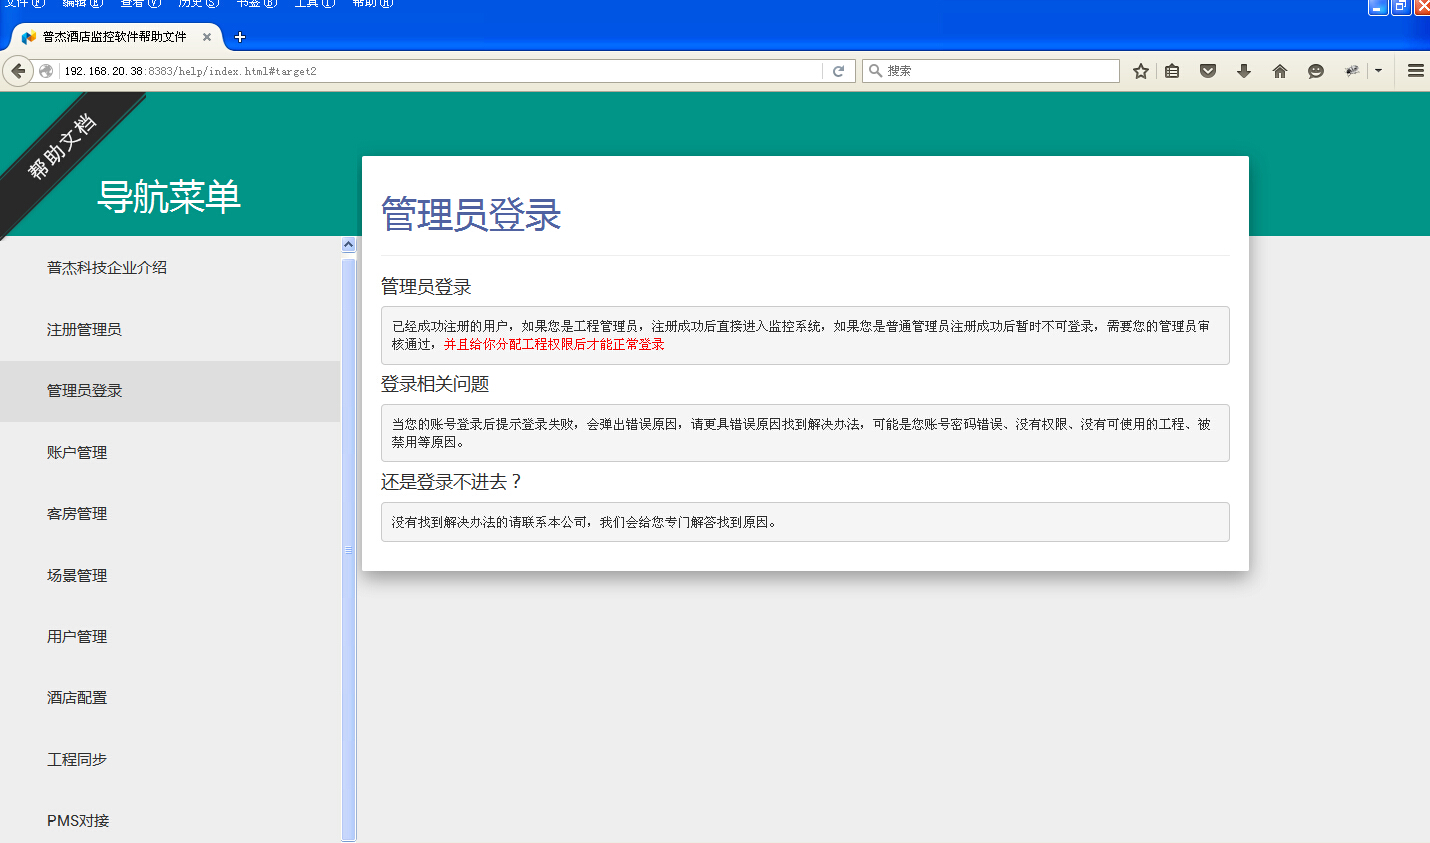Open the bookmarks list icon
1430x843 pixels.
click(x=1172, y=71)
